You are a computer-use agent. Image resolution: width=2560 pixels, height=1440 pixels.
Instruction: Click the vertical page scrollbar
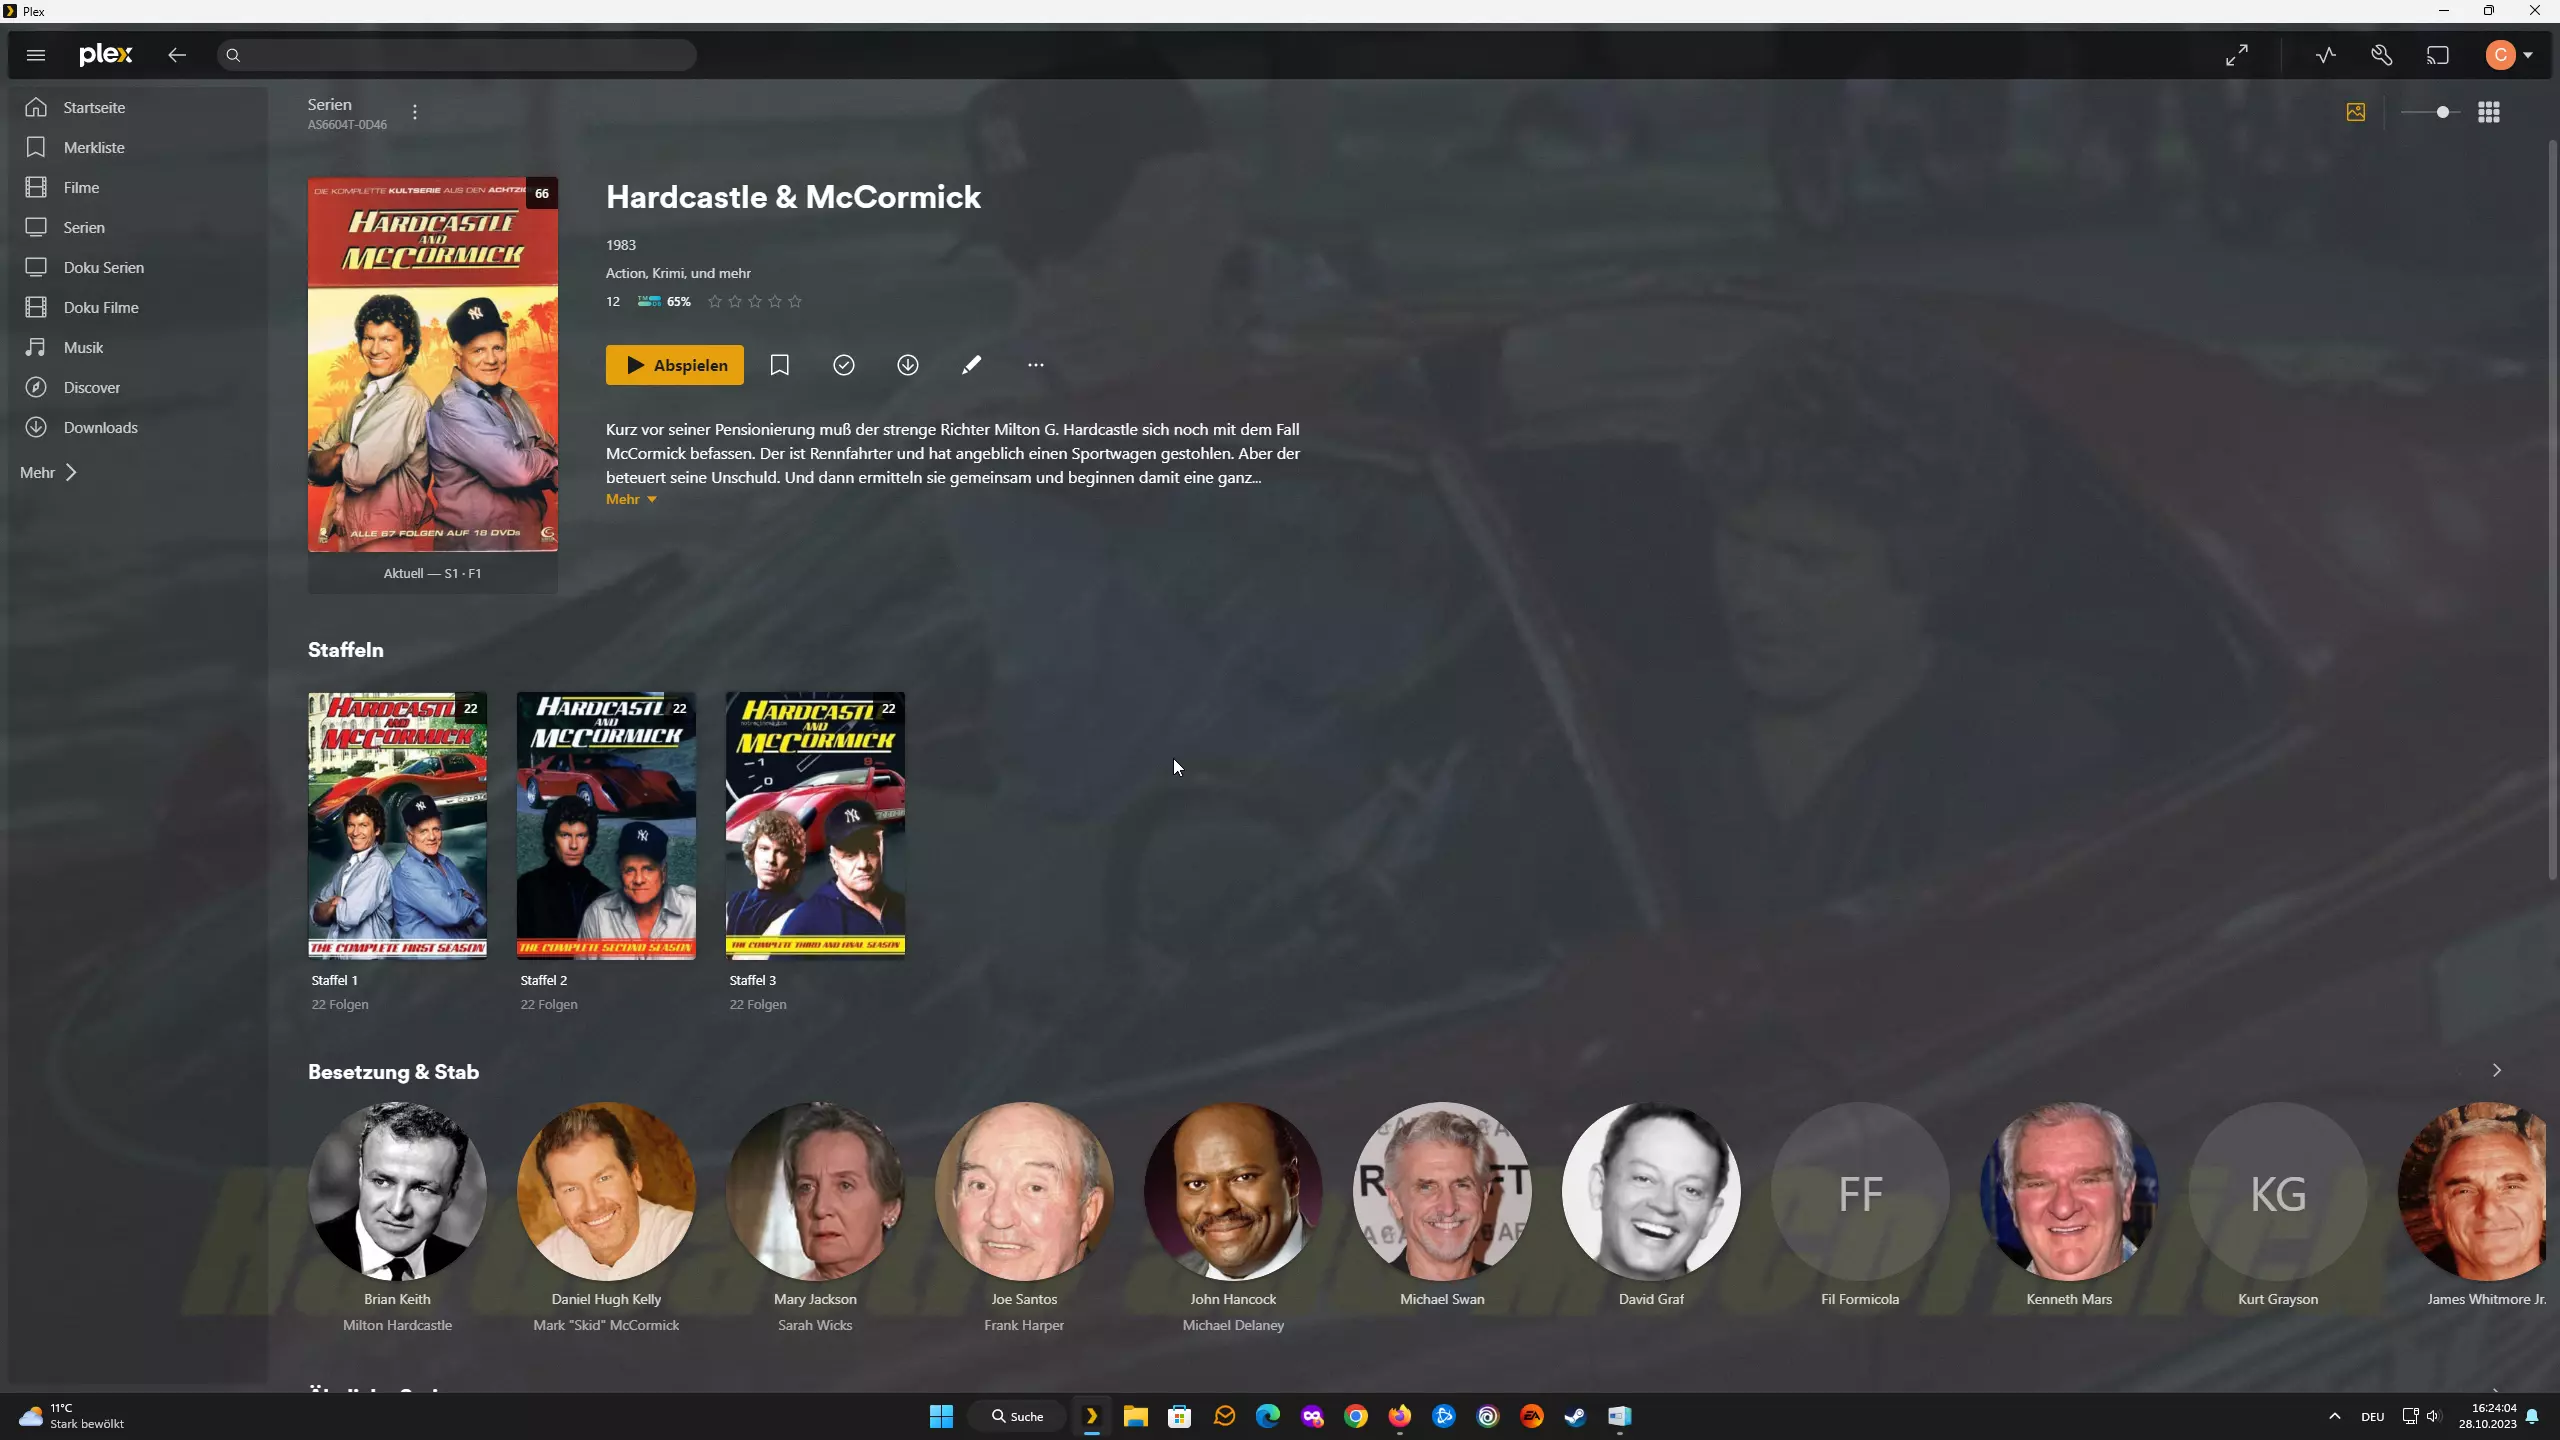click(x=2552, y=510)
